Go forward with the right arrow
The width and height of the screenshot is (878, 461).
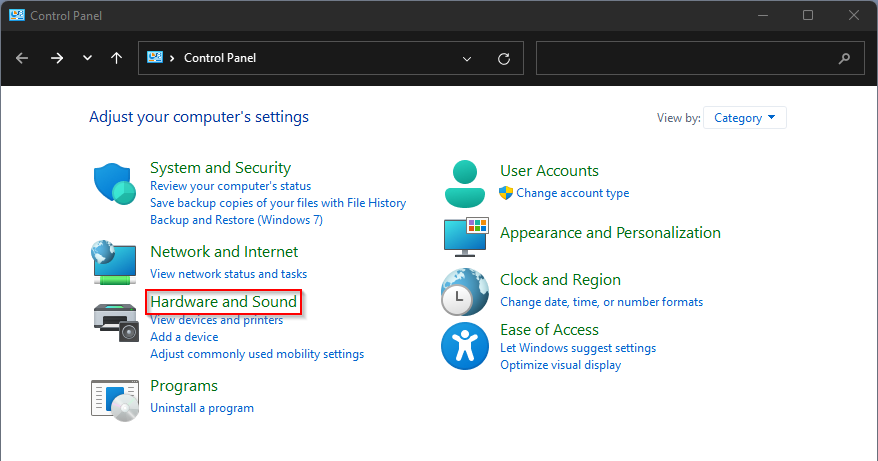point(57,58)
